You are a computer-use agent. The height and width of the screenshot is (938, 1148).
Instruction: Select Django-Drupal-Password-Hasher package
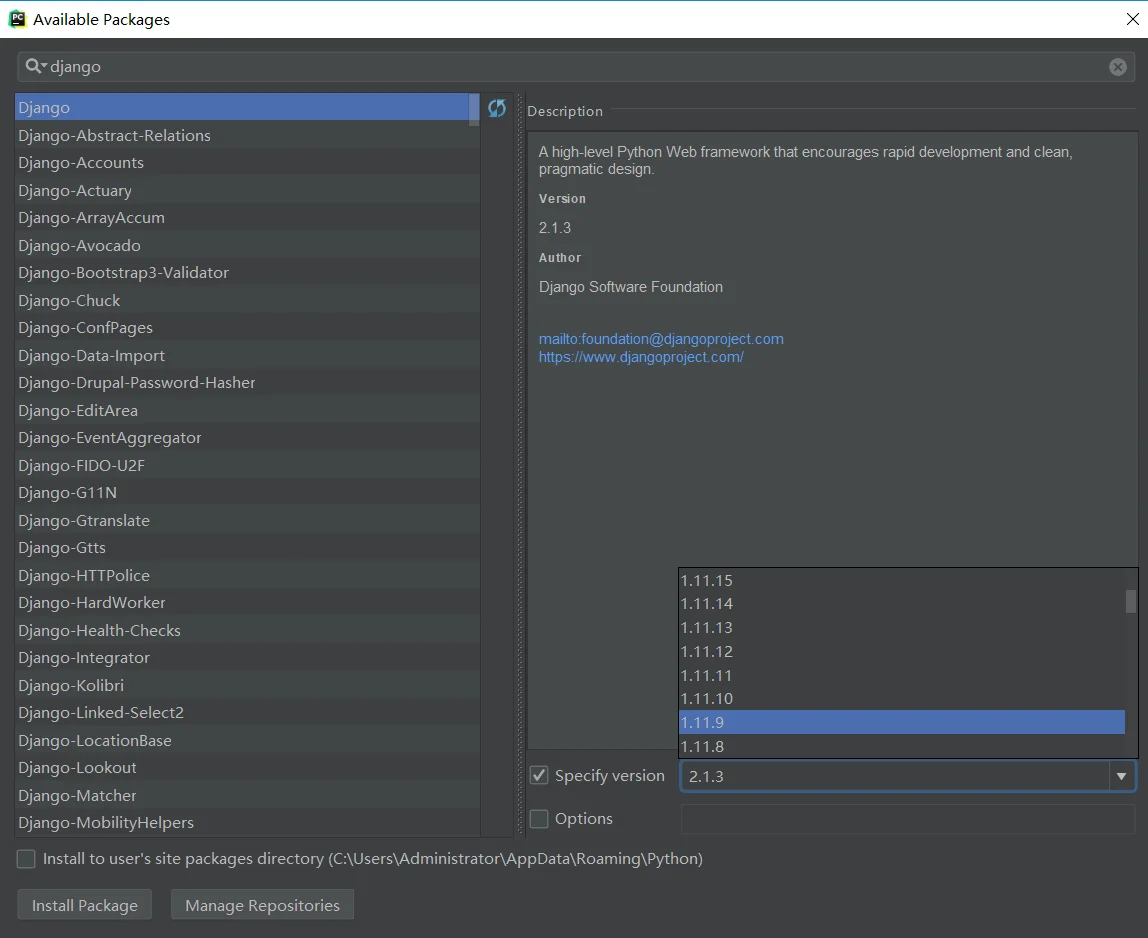tap(247, 382)
